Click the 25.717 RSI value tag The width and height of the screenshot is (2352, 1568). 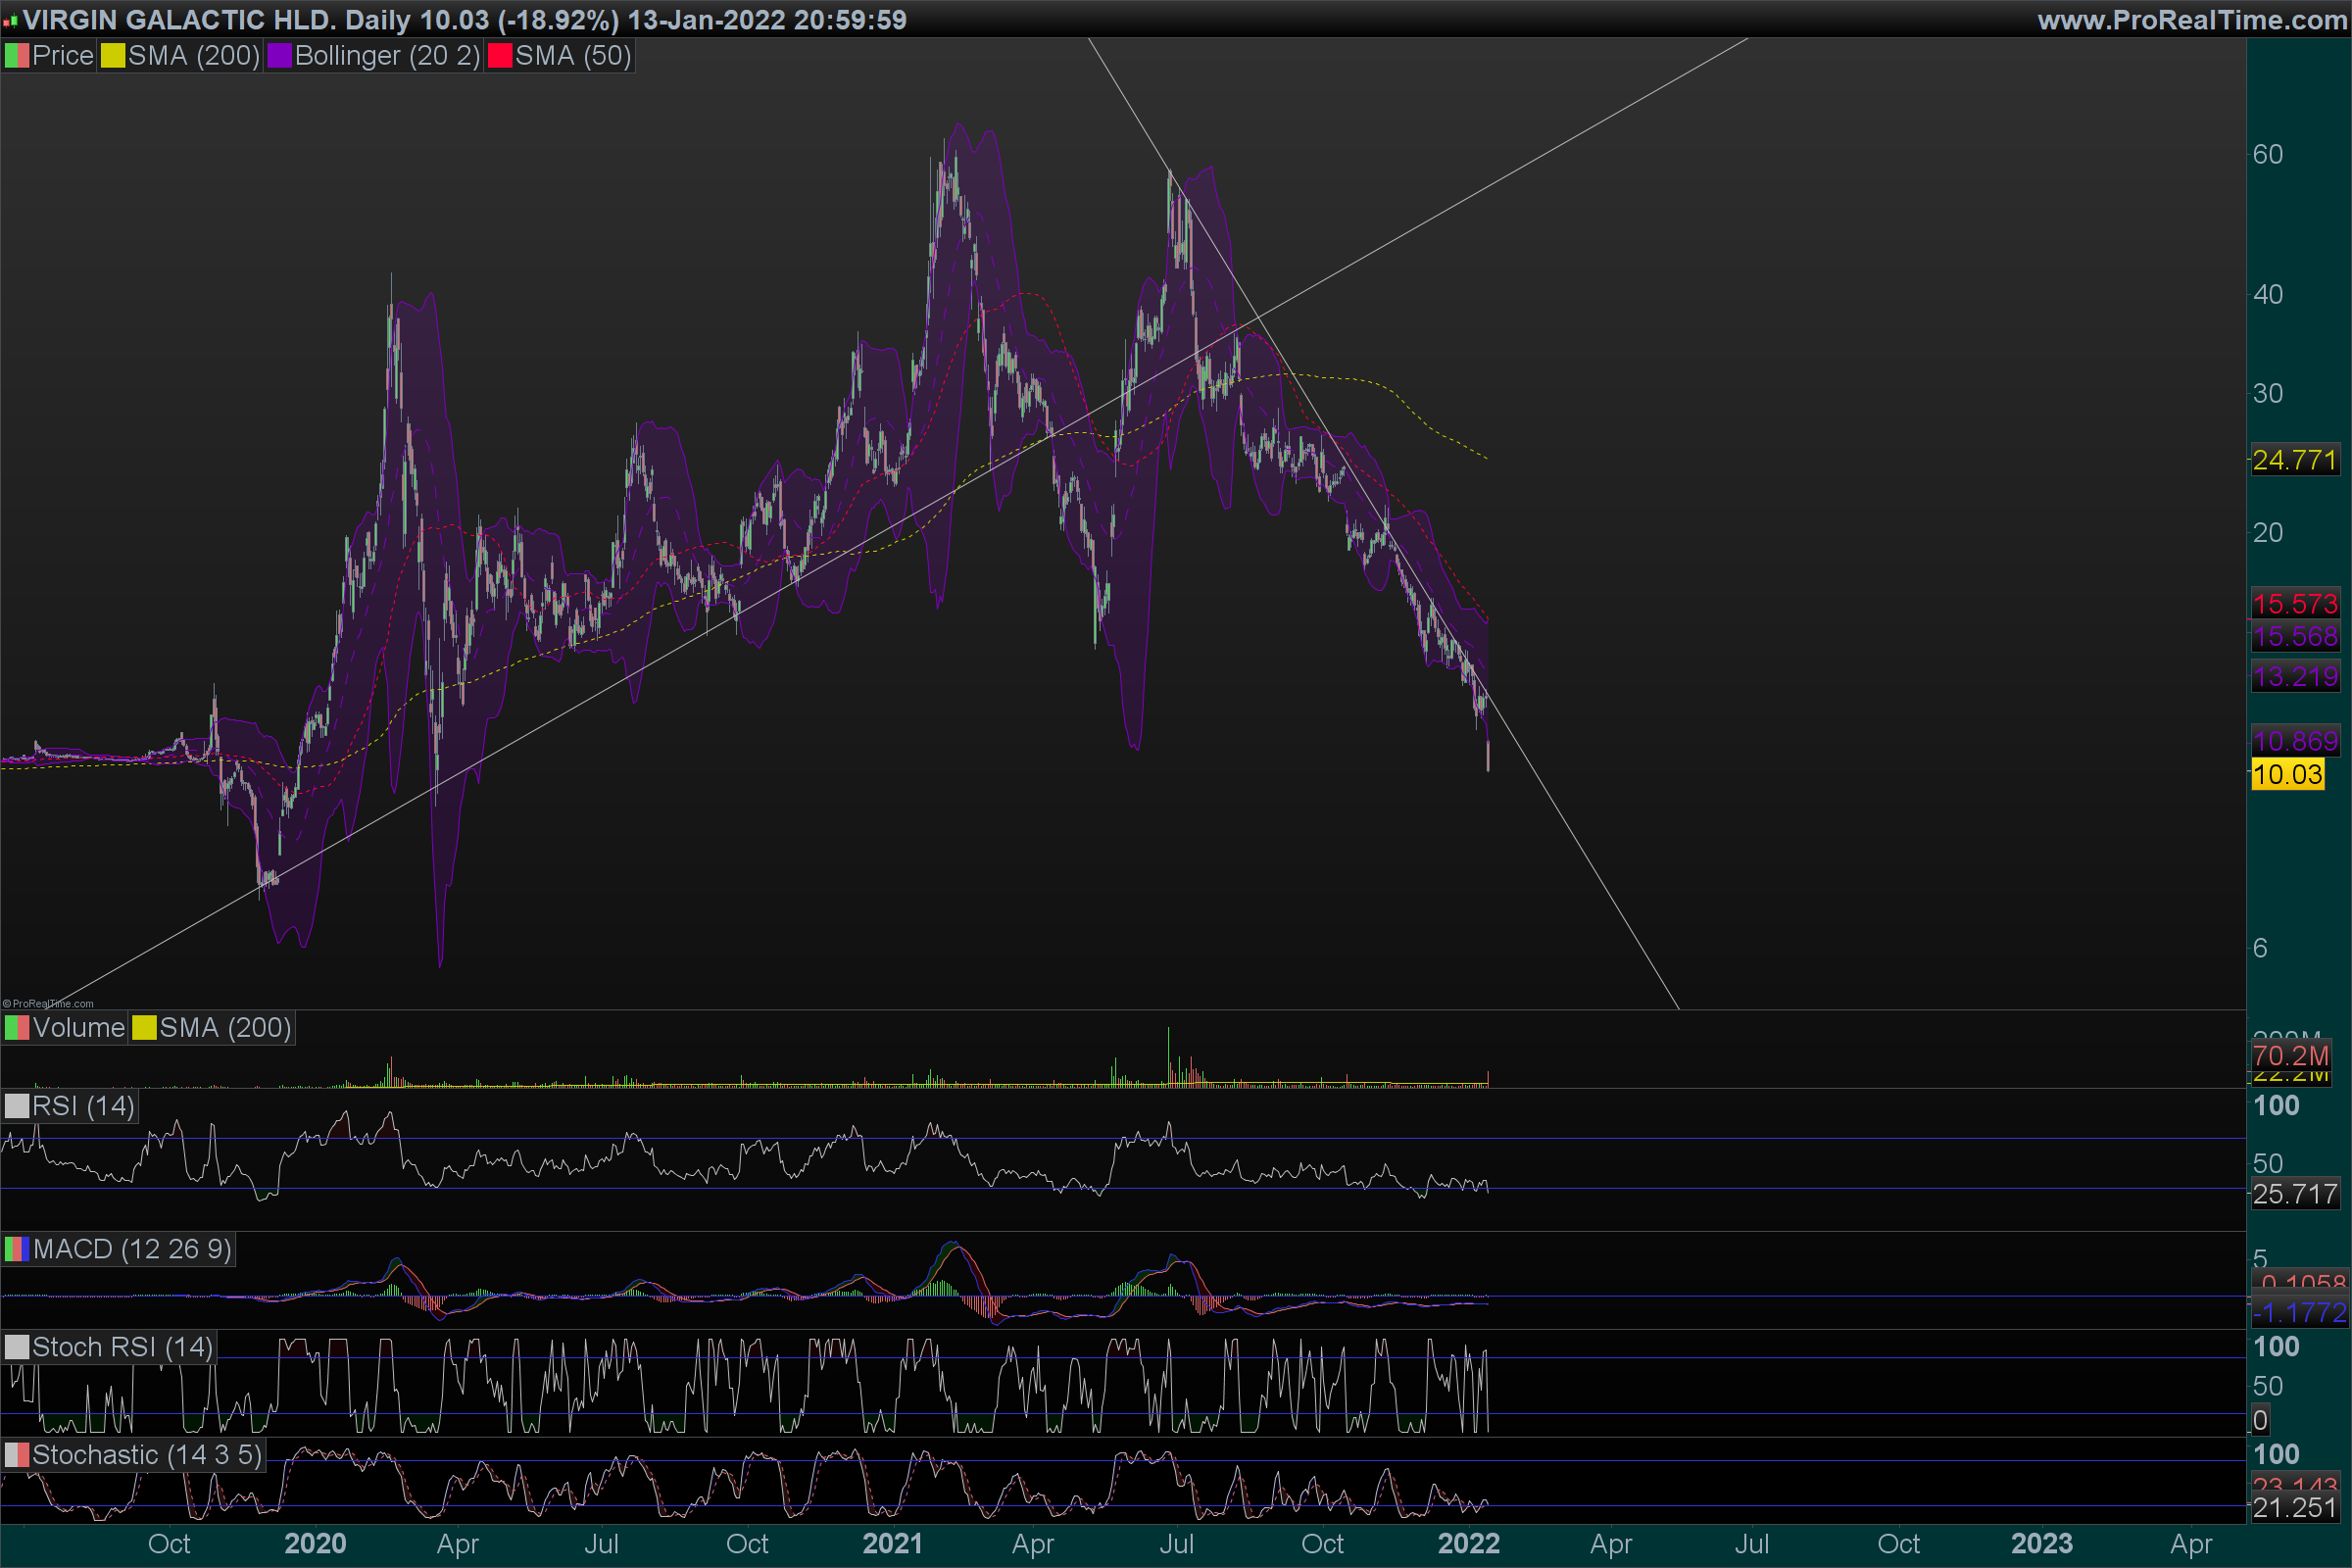coord(2294,1194)
